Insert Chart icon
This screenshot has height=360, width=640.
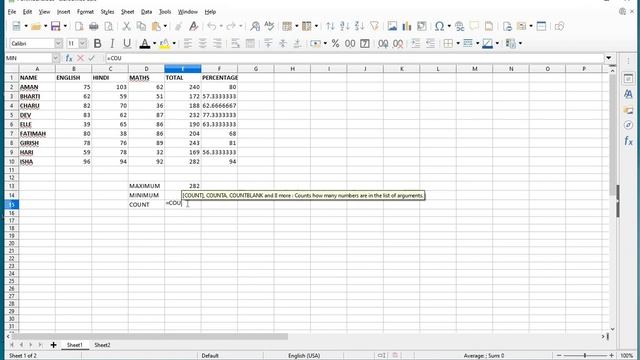click(x=407, y=27)
